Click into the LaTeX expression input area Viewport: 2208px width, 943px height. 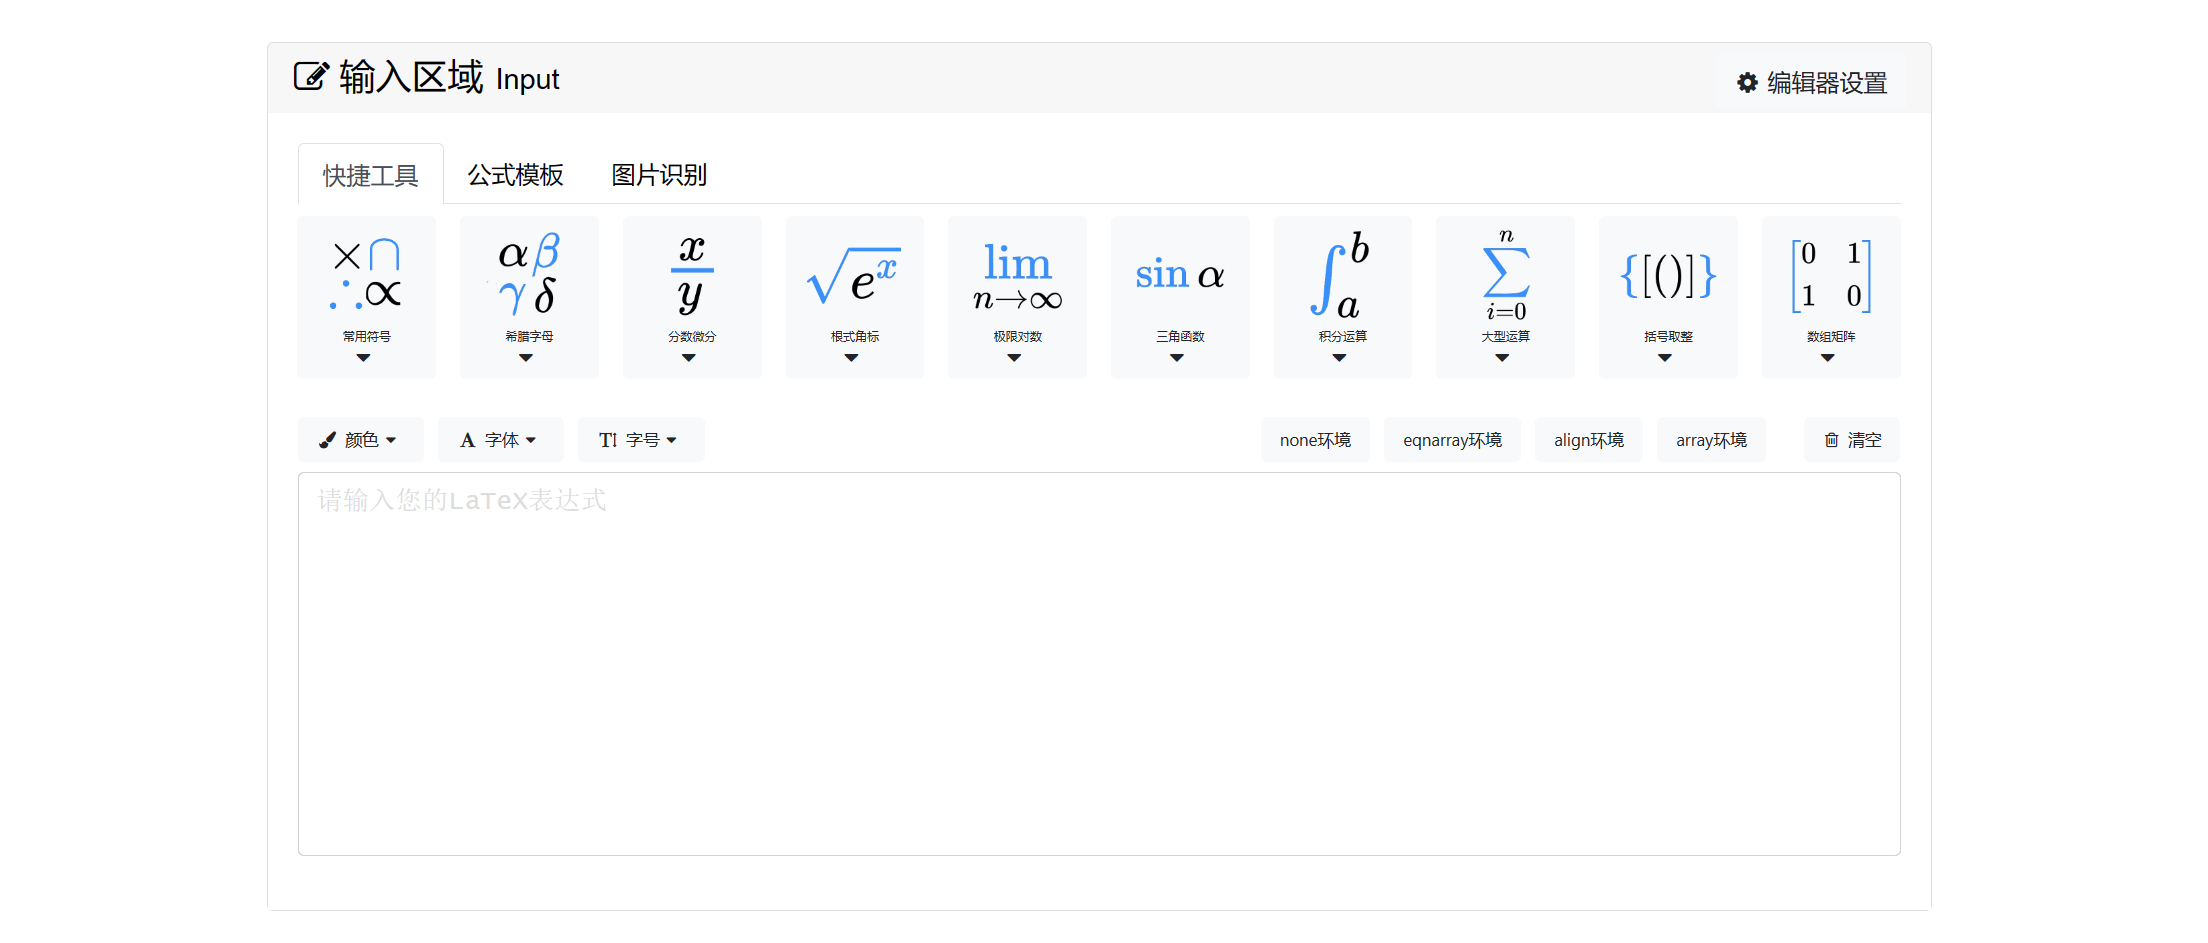click(x=1099, y=664)
